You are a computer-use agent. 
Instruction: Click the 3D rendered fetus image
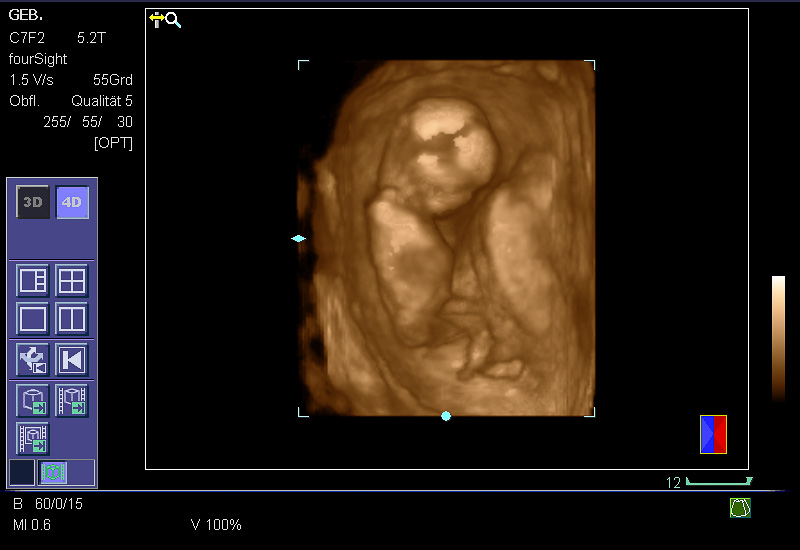[x=446, y=238]
